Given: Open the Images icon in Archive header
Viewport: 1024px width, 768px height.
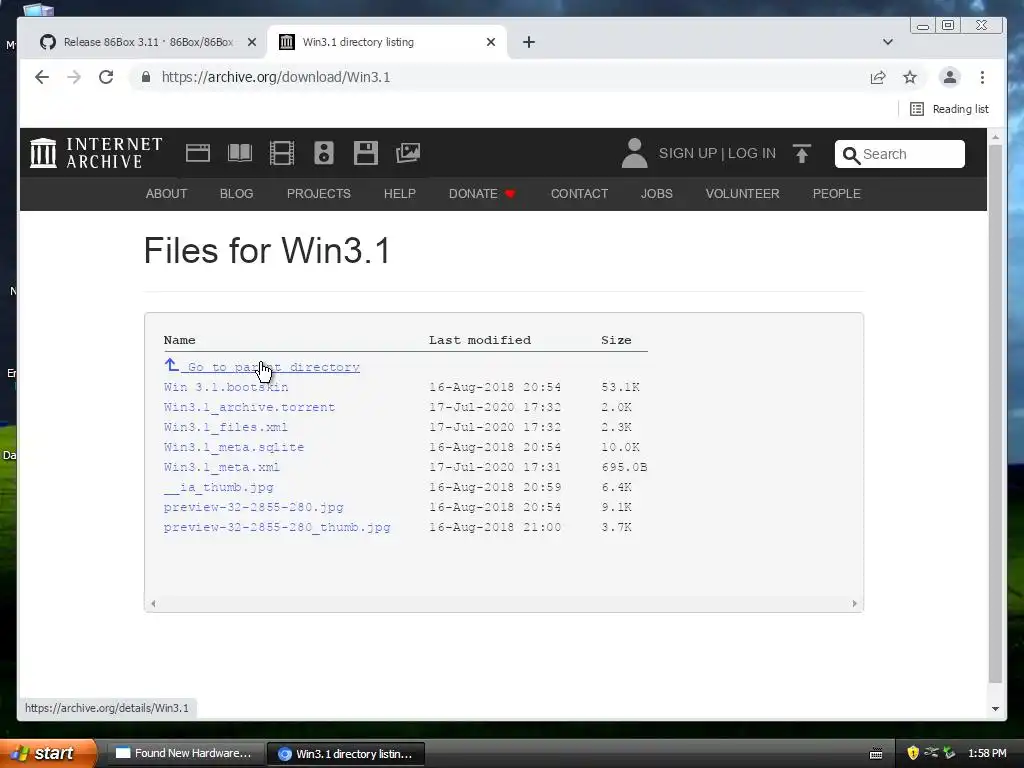Looking at the screenshot, I should click(x=408, y=153).
